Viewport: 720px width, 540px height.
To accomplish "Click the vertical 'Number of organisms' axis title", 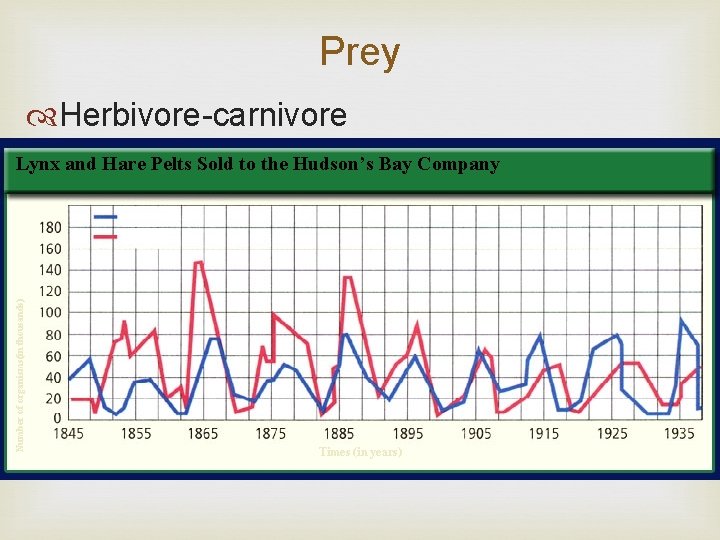I will tap(20, 375).
